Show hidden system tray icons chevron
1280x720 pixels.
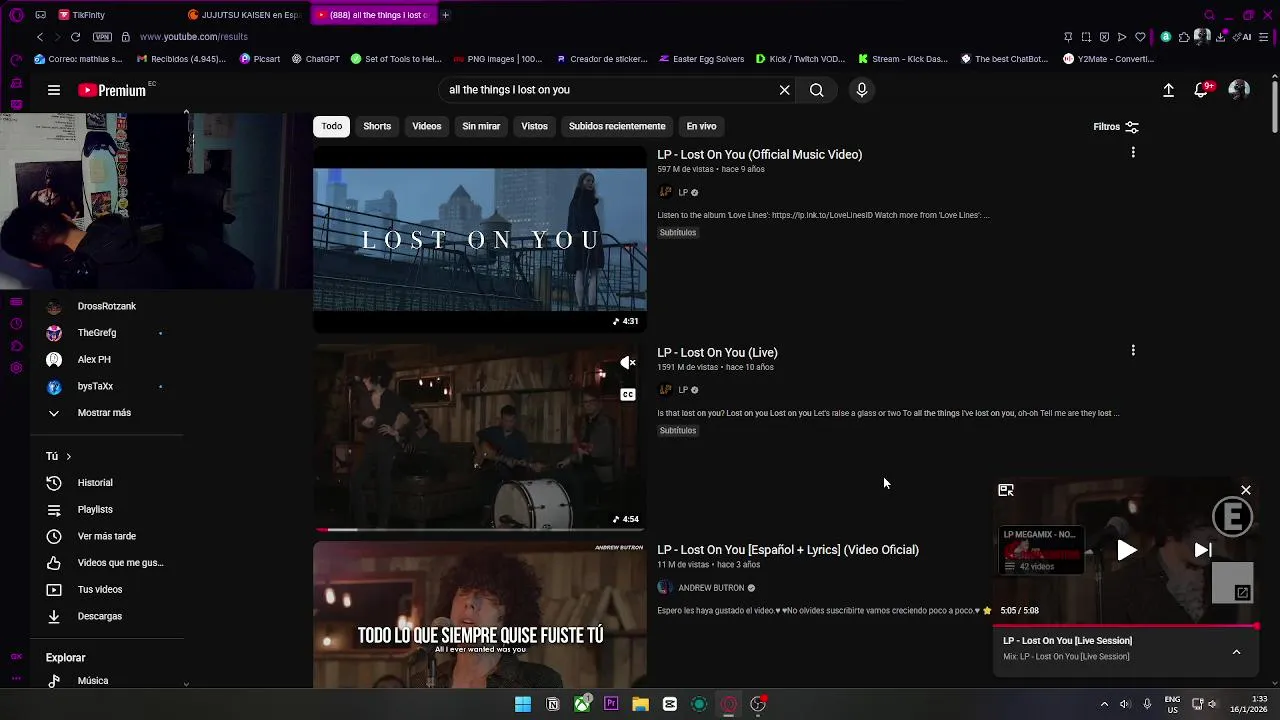tap(1104, 704)
